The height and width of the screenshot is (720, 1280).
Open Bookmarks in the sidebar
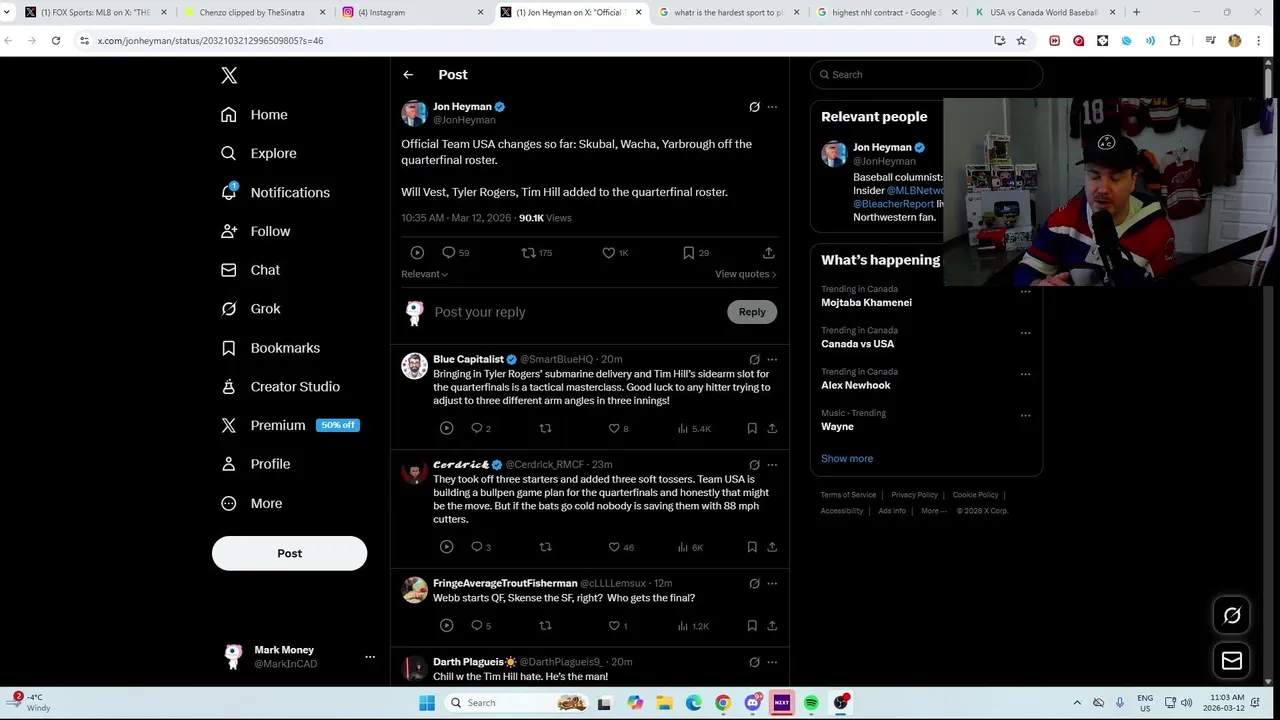(271, 348)
